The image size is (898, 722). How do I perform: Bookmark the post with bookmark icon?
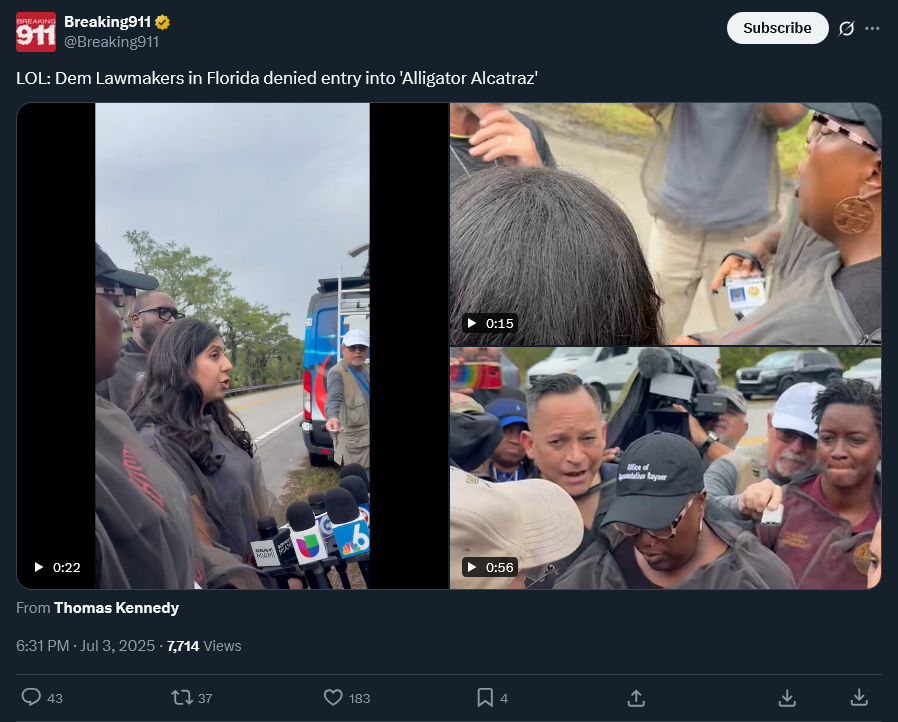485,697
